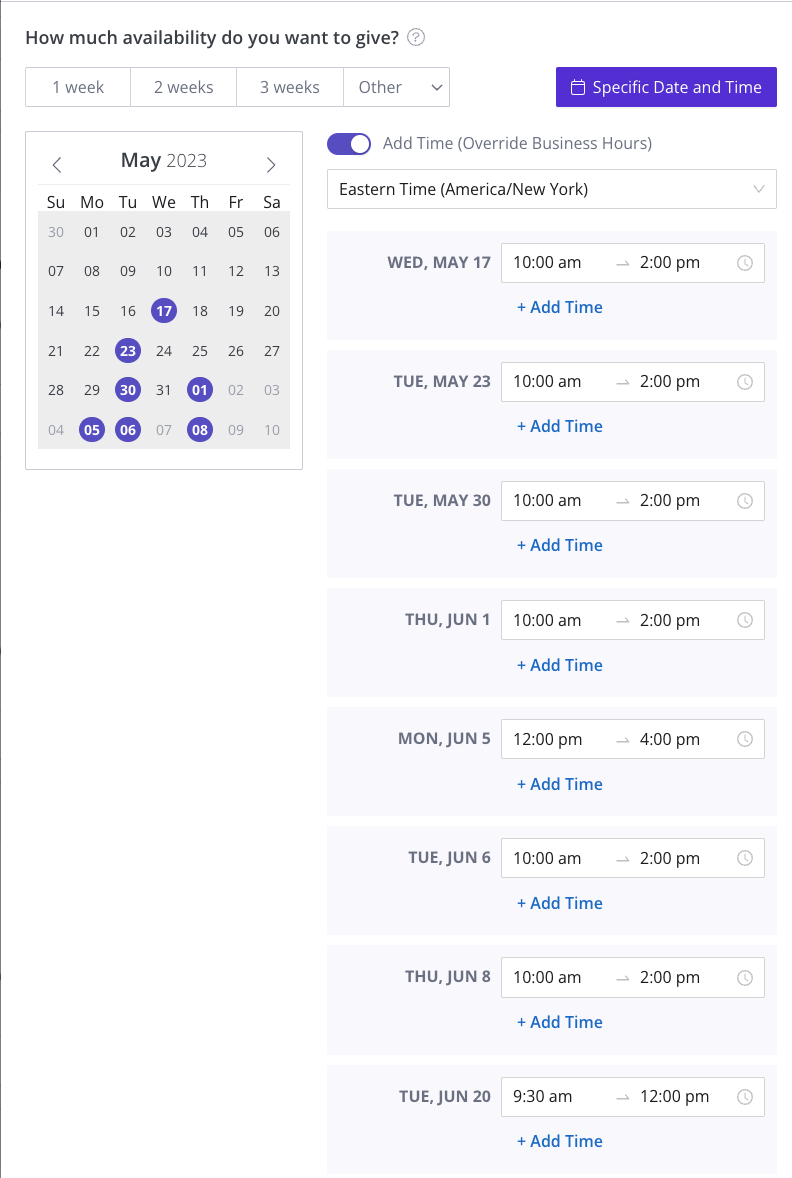The image size is (792, 1178).
Task: Click clock icon for Mon, Jun 5
Action: point(745,739)
